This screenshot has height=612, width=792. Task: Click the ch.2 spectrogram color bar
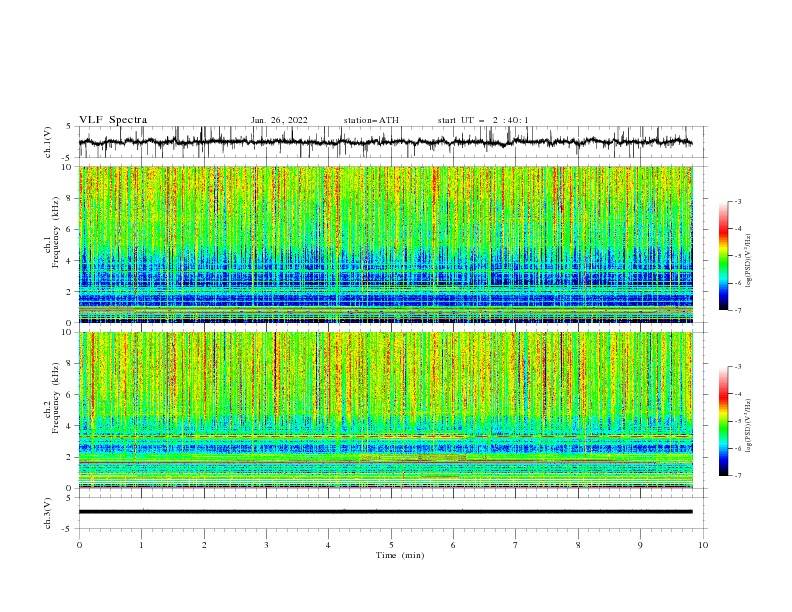[x=724, y=421]
